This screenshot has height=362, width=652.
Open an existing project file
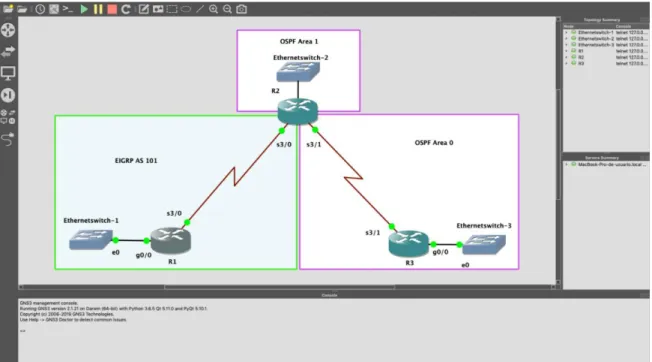pyautogui.click(x=22, y=9)
